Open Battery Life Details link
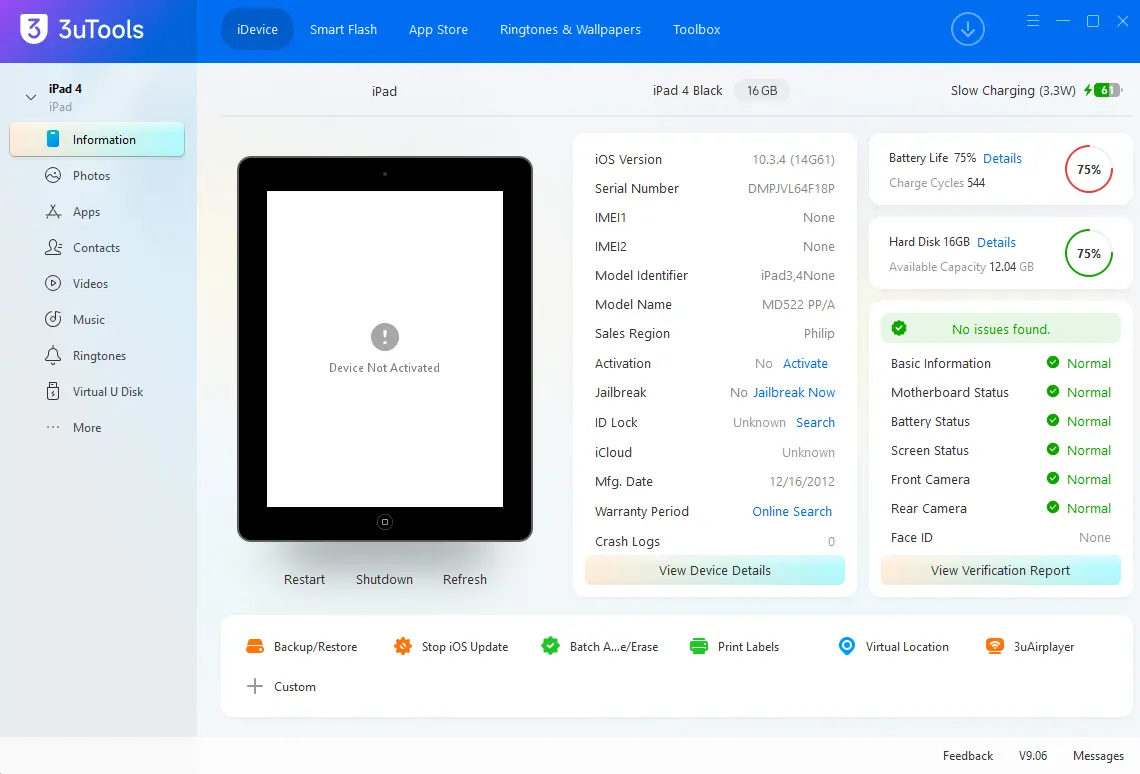The height and width of the screenshot is (774, 1140). pos(1002,158)
